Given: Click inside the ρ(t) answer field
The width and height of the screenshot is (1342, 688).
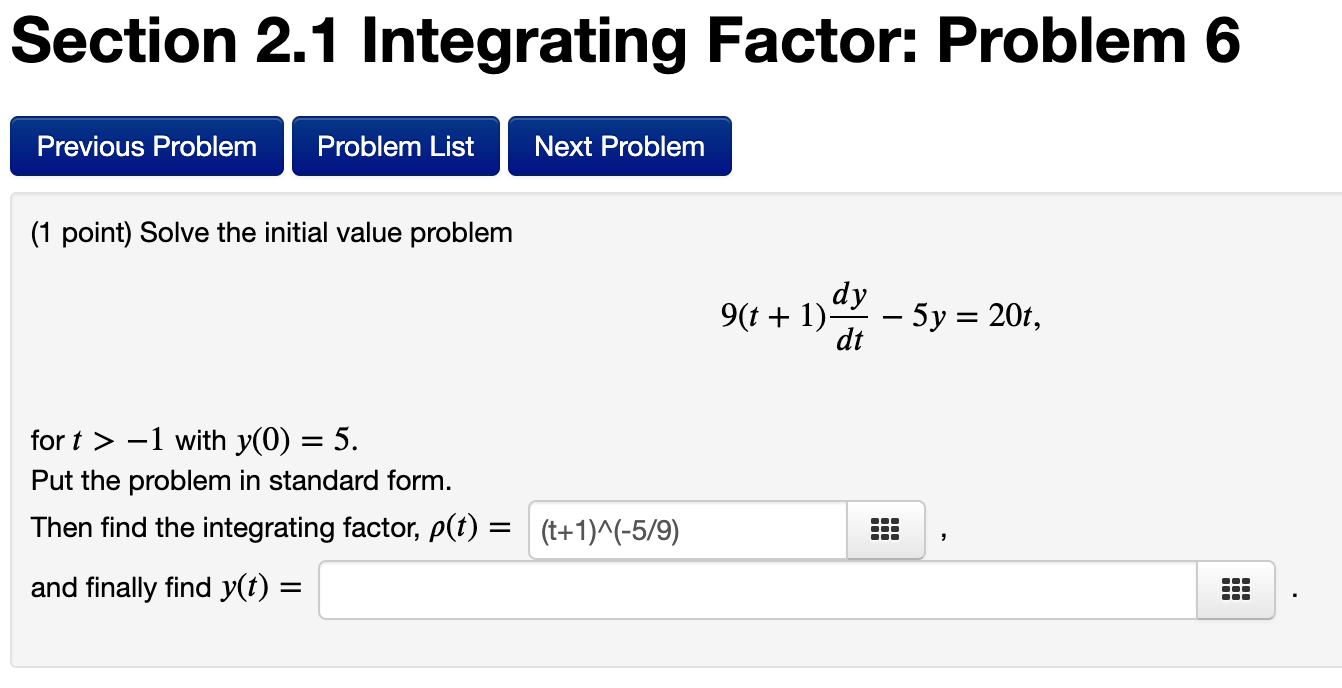Looking at the screenshot, I should (x=686, y=531).
